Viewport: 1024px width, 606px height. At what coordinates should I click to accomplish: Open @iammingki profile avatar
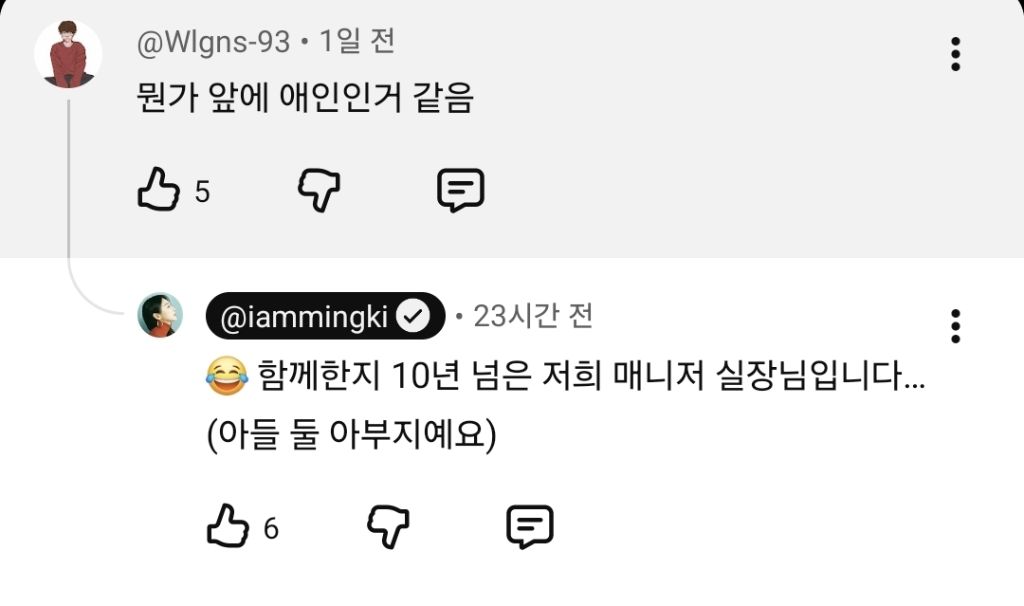tap(160, 315)
